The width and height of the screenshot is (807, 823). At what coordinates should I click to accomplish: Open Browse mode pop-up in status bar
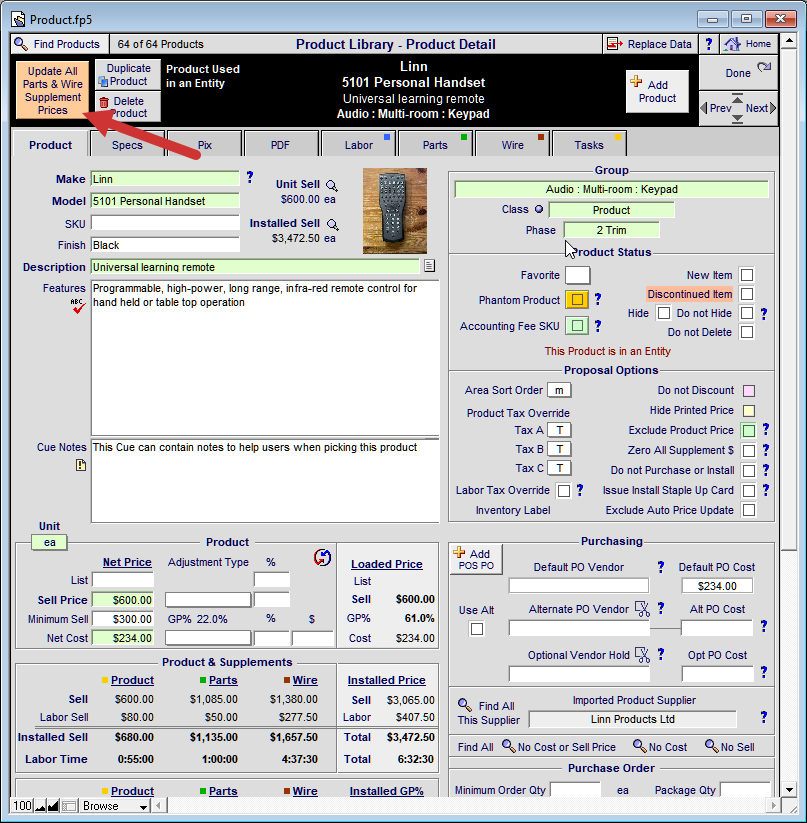115,806
